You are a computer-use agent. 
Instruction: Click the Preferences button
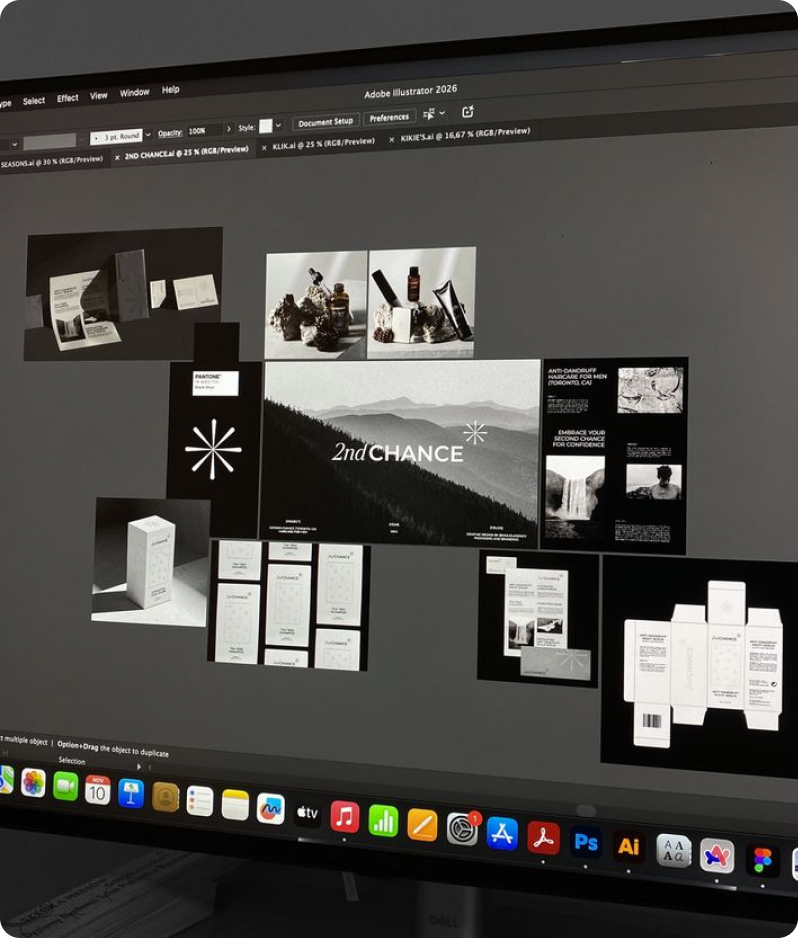[x=389, y=117]
